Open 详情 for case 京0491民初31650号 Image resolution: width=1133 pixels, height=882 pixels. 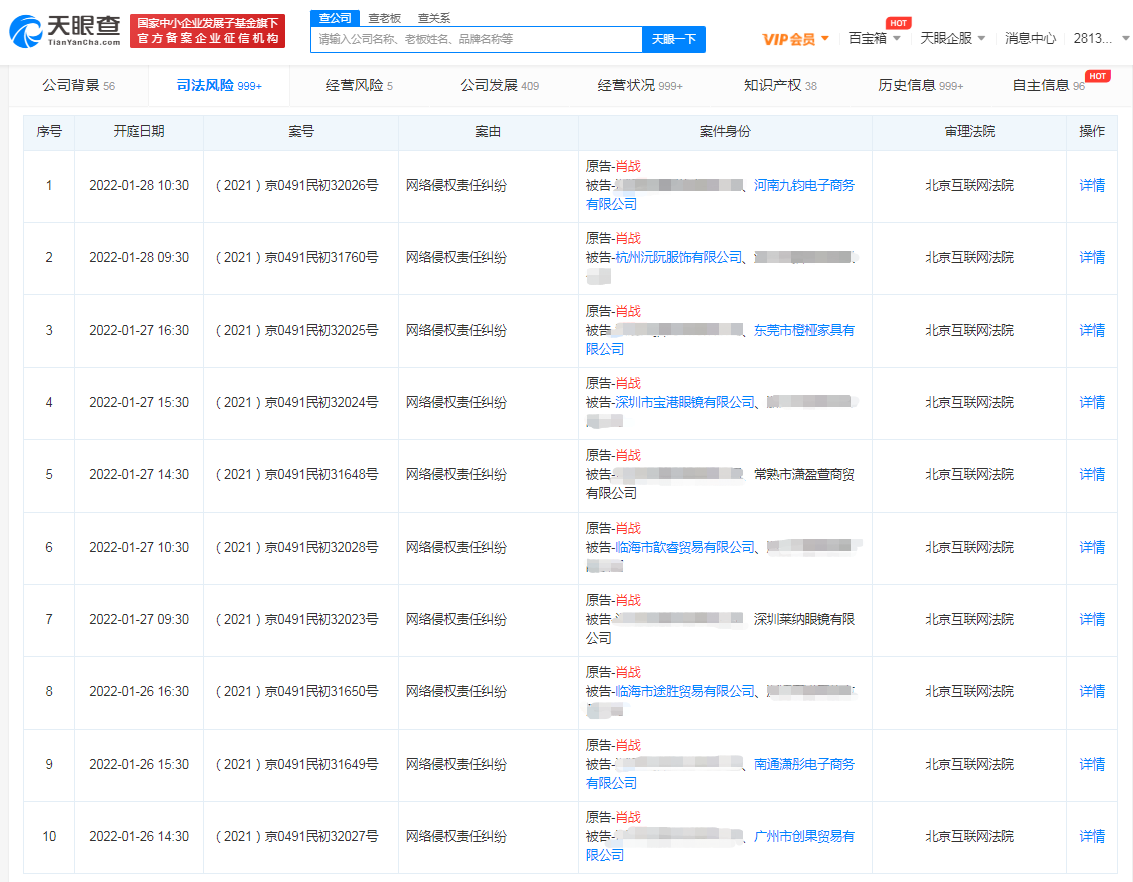(x=1092, y=691)
